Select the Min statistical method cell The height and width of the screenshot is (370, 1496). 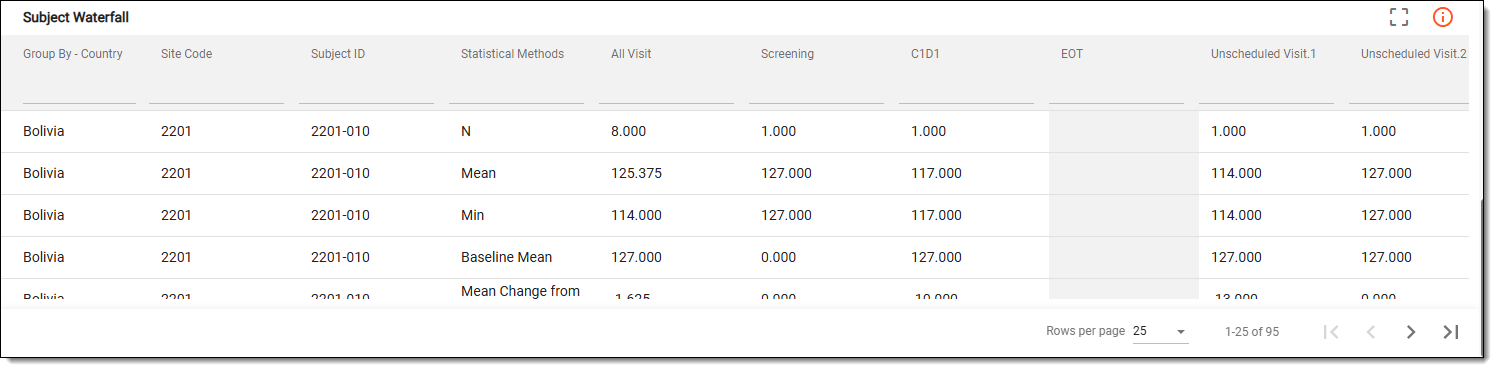(x=474, y=215)
